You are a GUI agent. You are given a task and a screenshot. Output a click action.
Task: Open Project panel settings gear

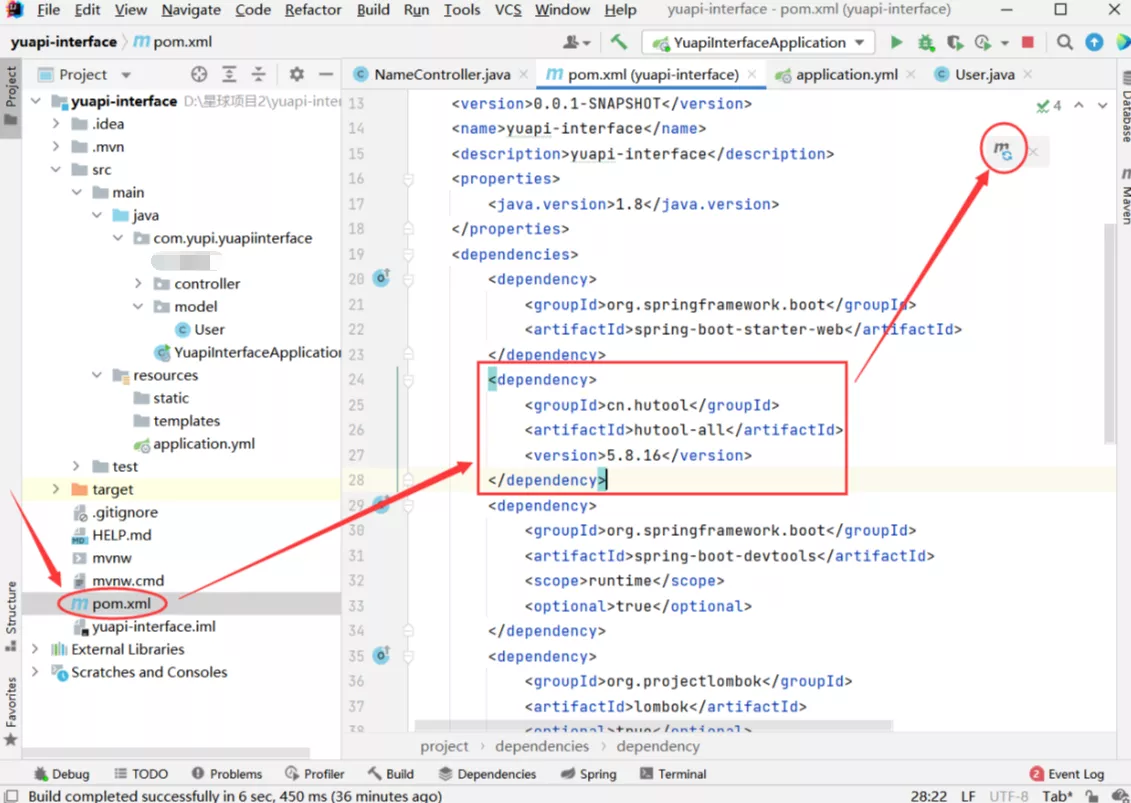(x=296, y=74)
